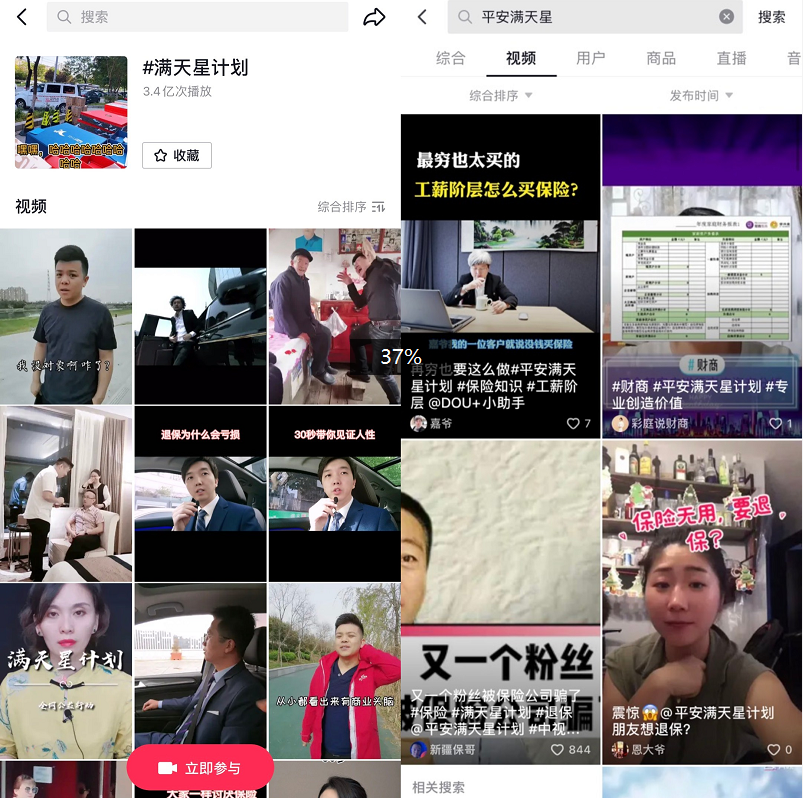Open the 保险无用,要退保 video
Image resolution: width=803 pixels, height=798 pixels.
[702, 602]
